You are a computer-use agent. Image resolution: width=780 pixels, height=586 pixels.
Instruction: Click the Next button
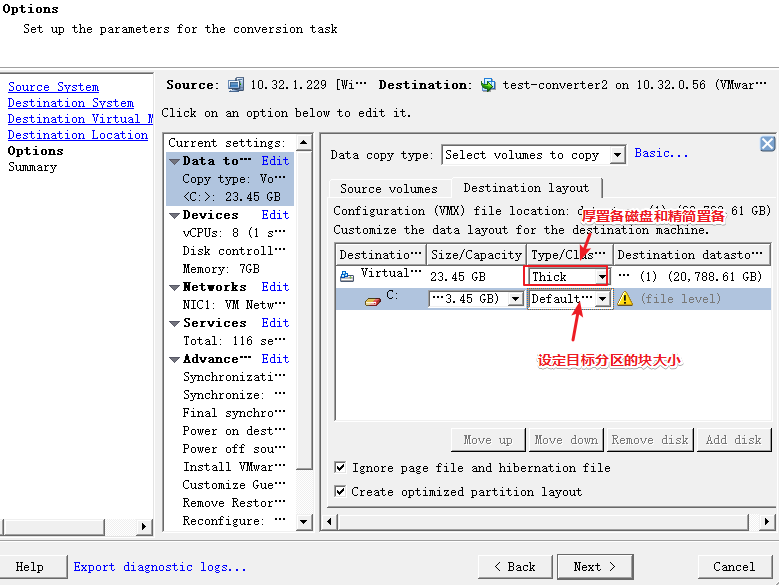[x=596, y=566]
